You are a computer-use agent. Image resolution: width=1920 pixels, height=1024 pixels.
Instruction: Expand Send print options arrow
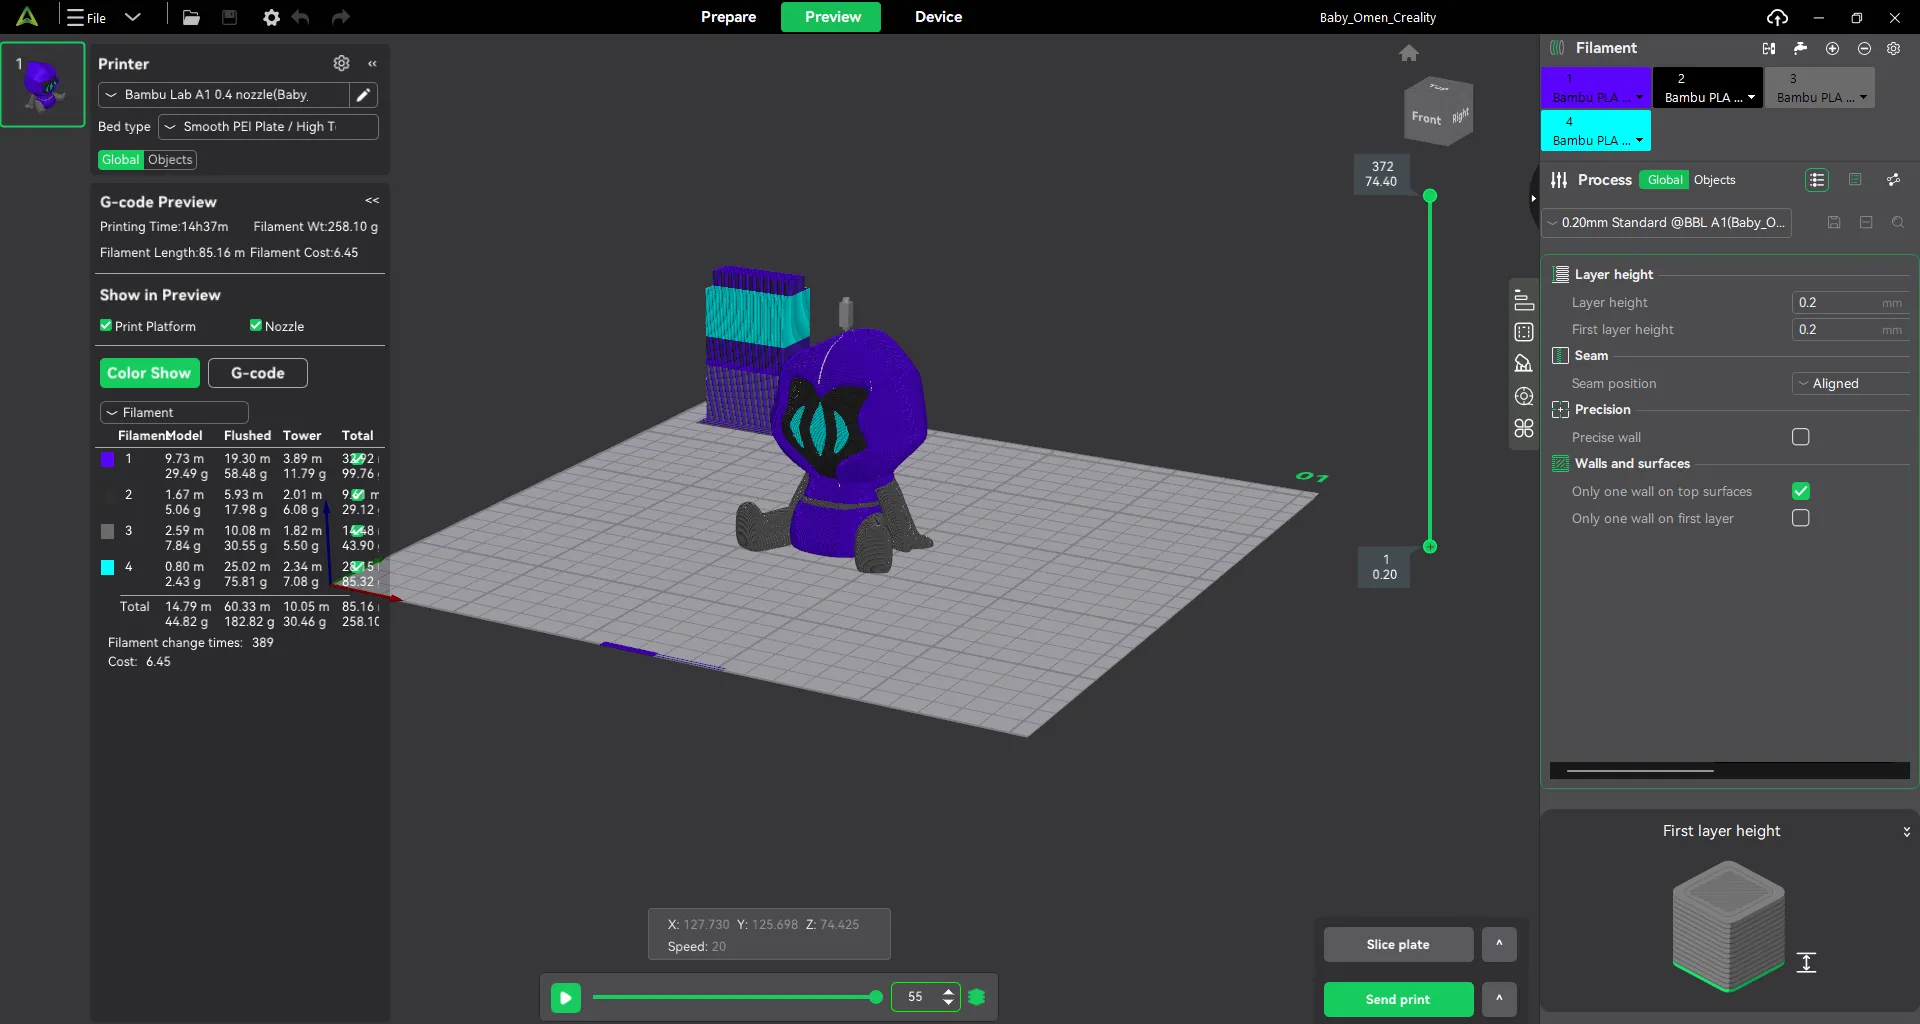pos(1499,999)
